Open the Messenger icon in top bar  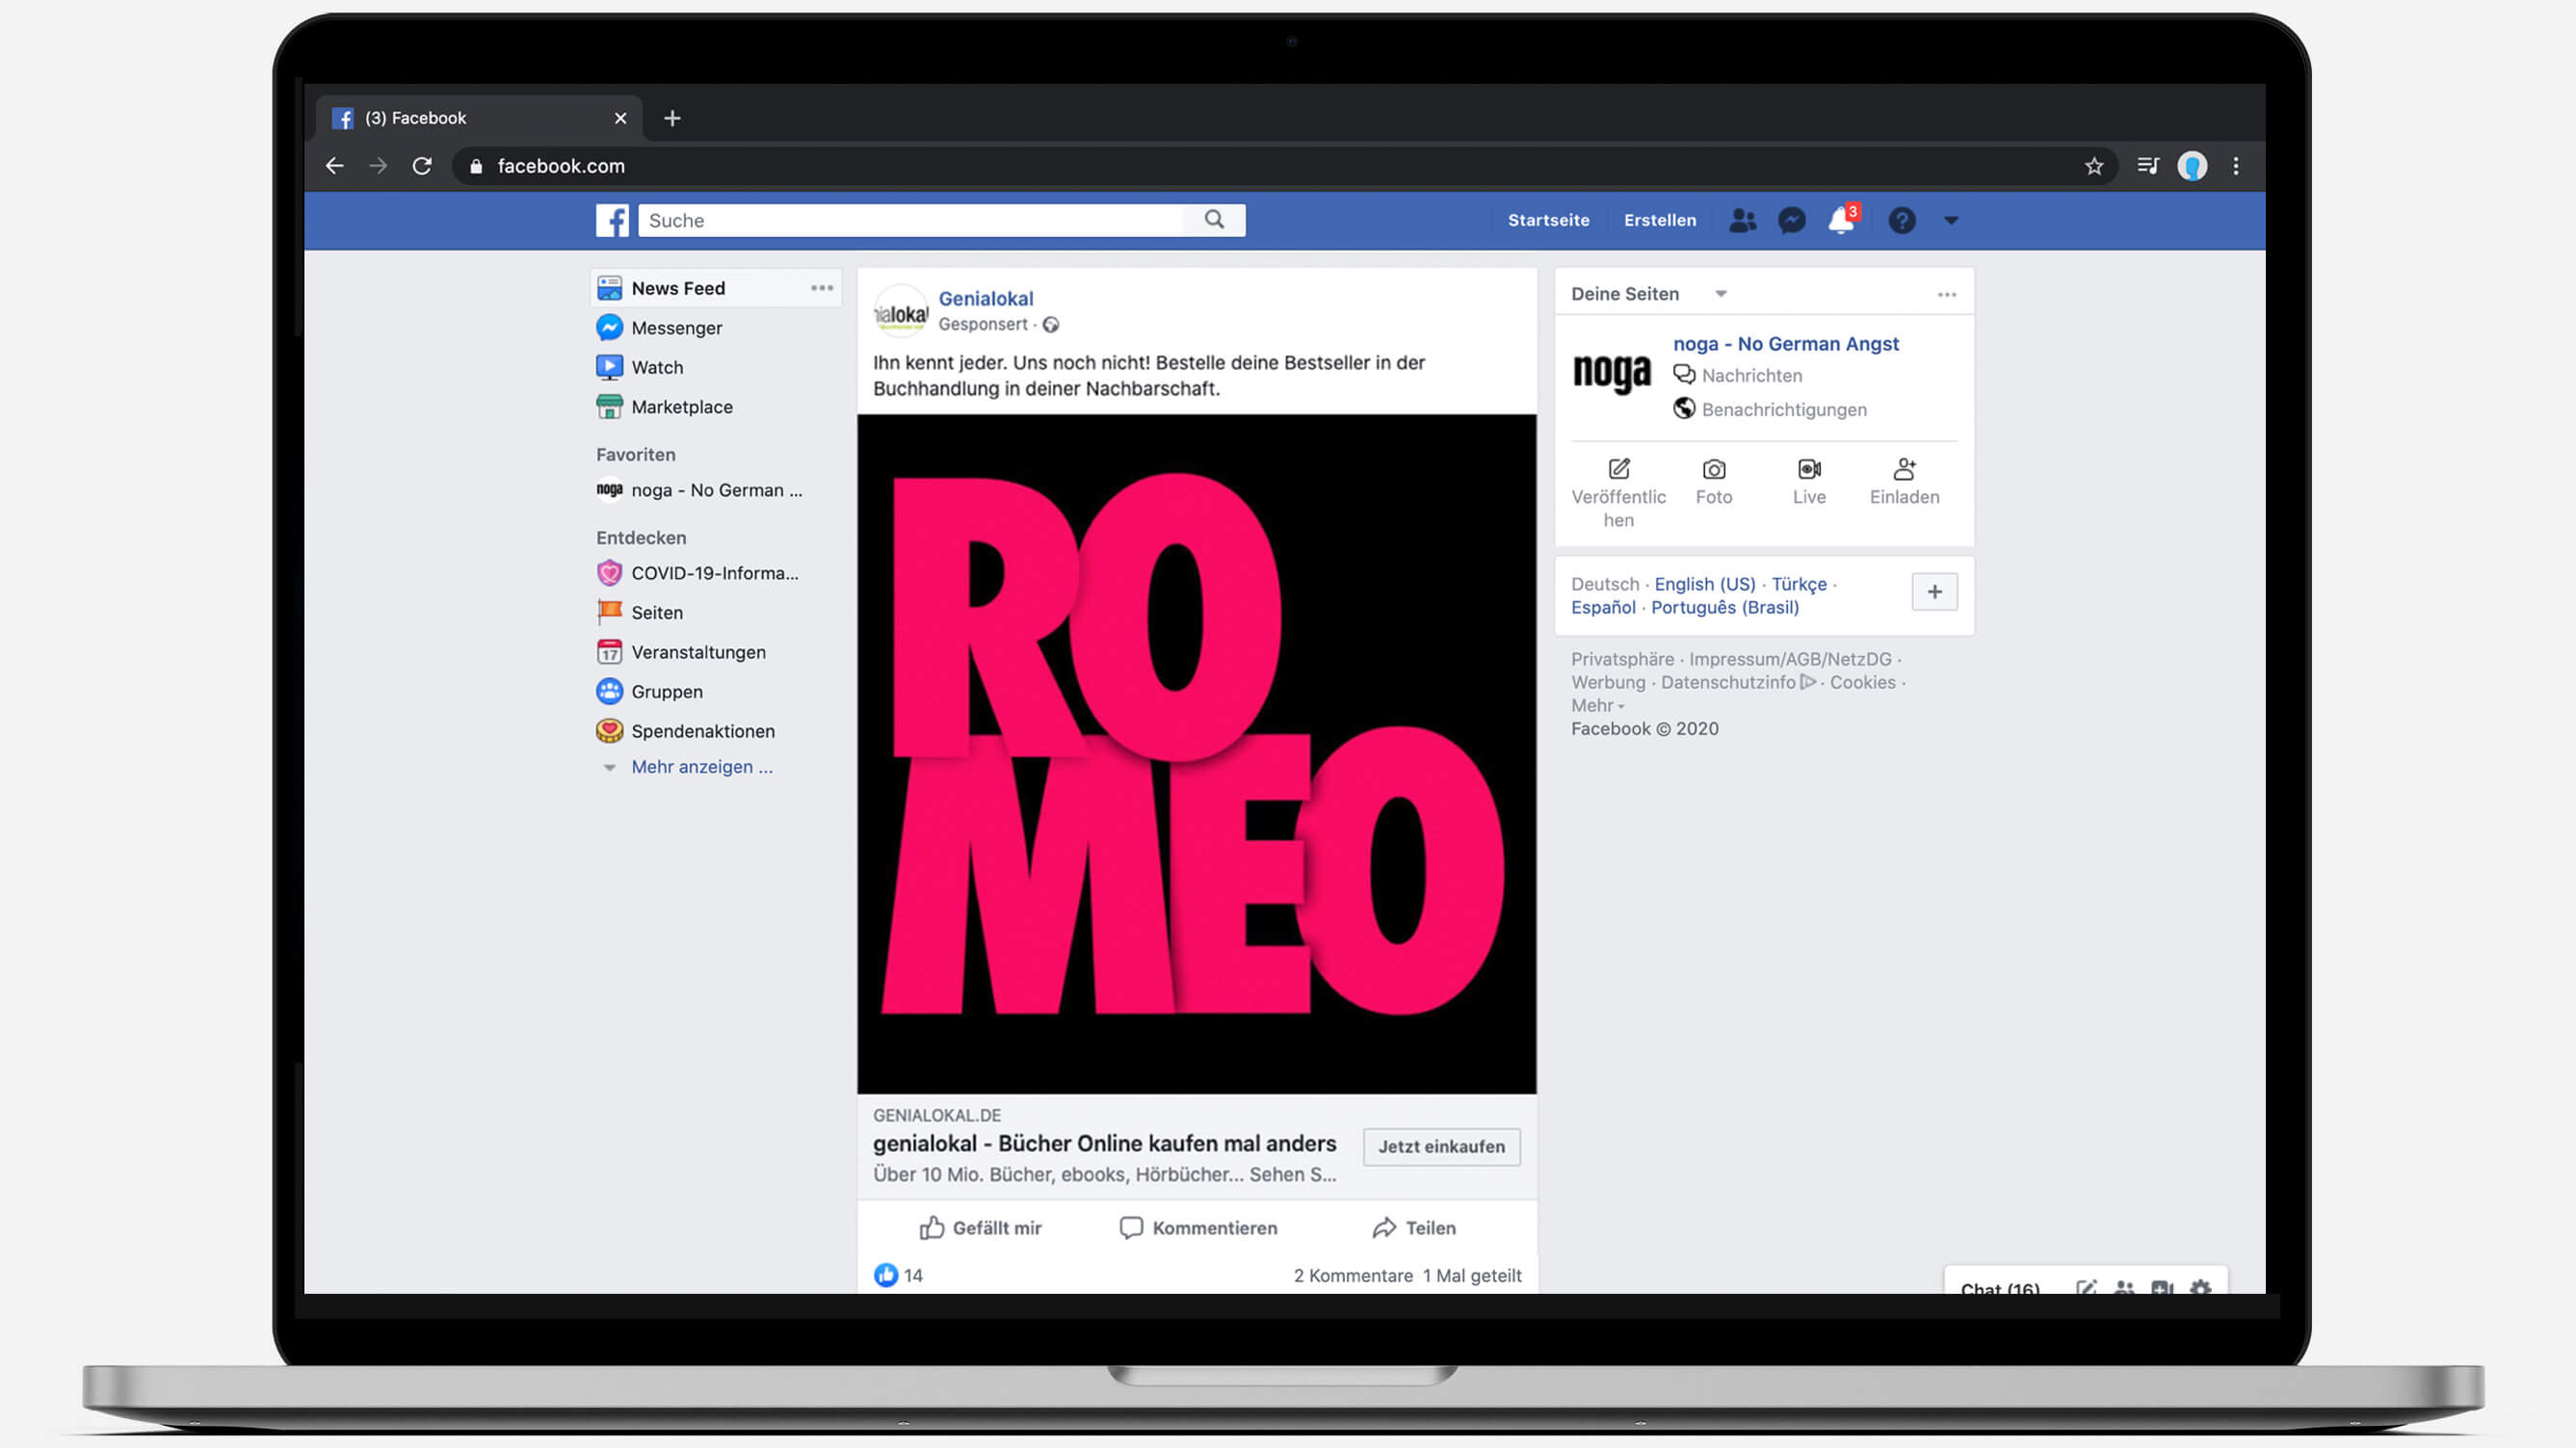click(x=1791, y=220)
